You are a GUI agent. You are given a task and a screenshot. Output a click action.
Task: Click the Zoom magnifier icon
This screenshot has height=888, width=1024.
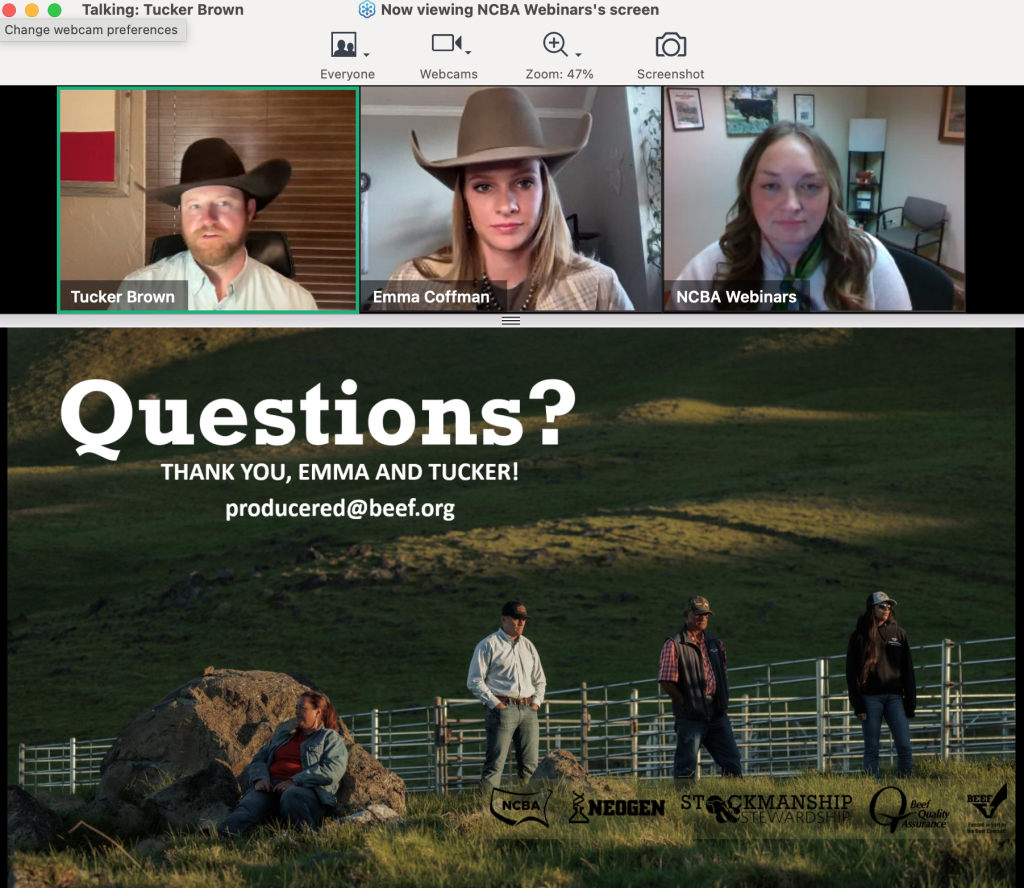(x=555, y=44)
